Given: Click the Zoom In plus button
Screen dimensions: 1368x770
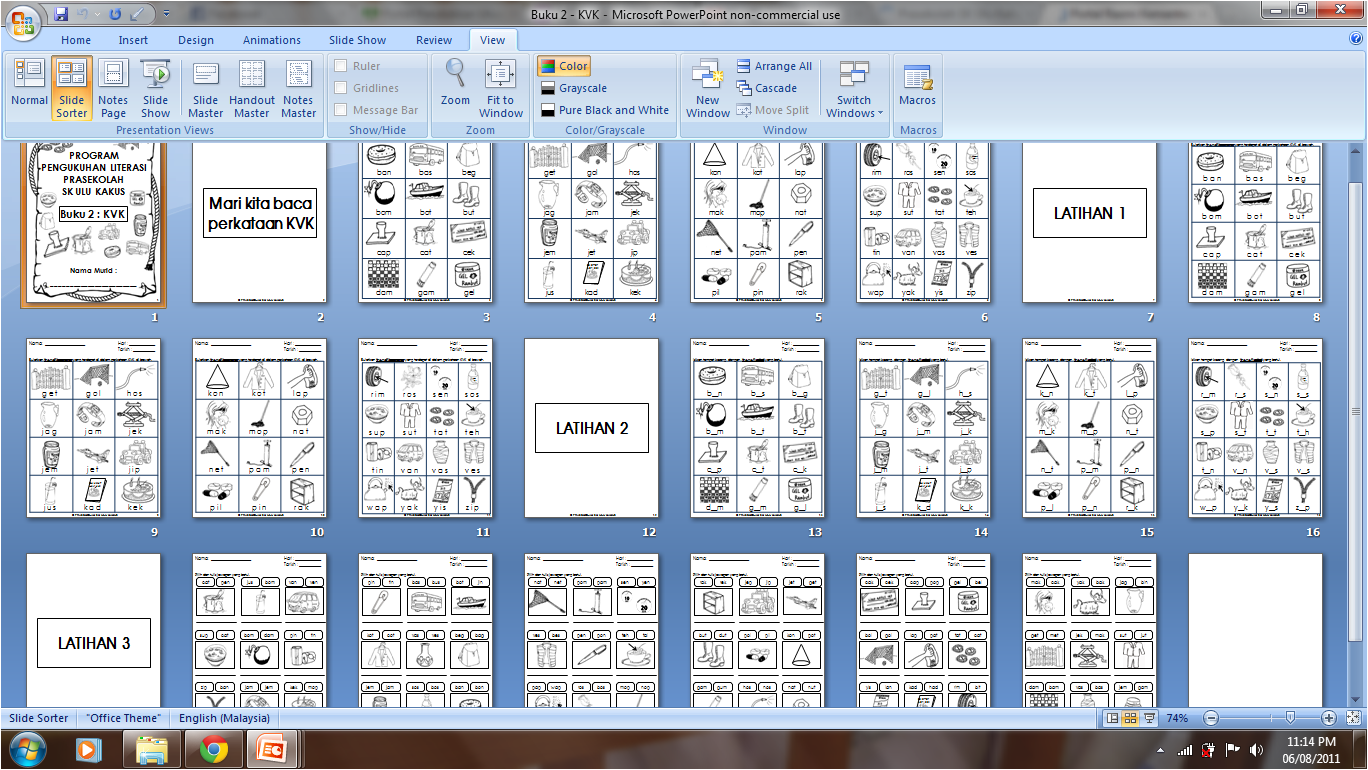Looking at the screenshot, I should [1329, 718].
